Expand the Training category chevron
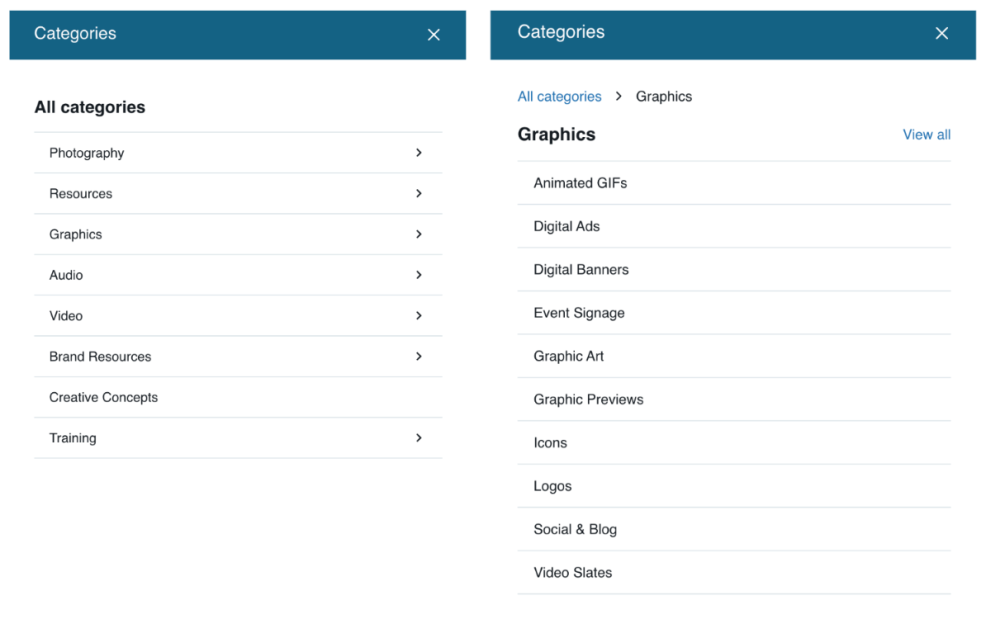Image resolution: width=986 pixels, height=624 pixels. coord(418,438)
